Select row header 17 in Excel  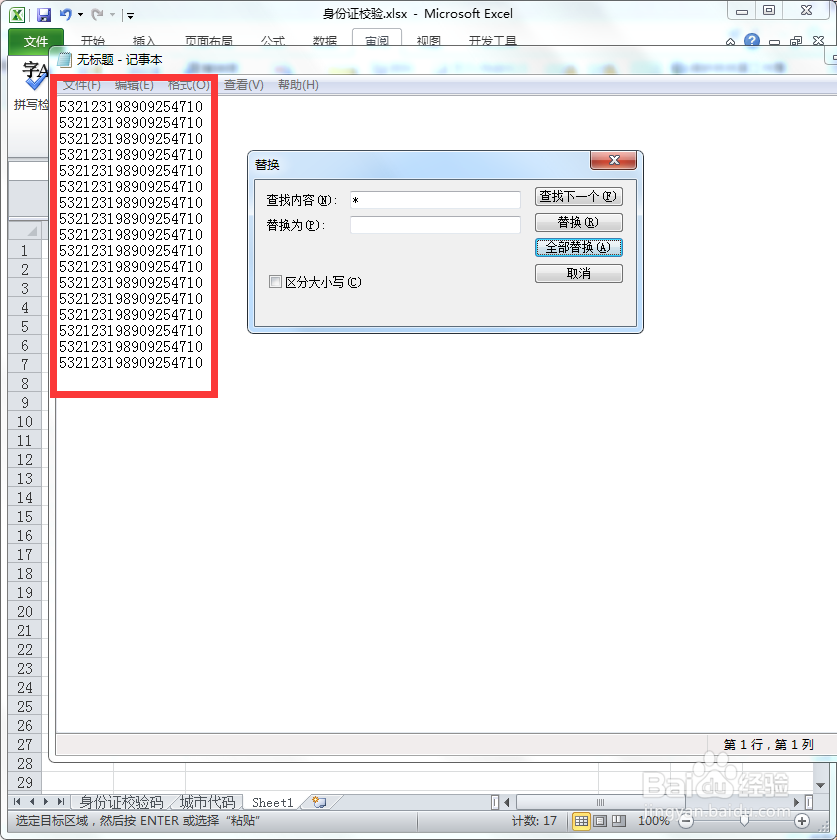click(x=25, y=554)
